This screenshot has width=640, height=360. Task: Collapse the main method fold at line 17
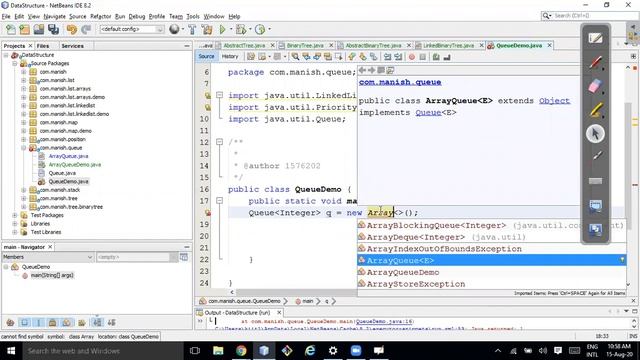click(x=219, y=201)
